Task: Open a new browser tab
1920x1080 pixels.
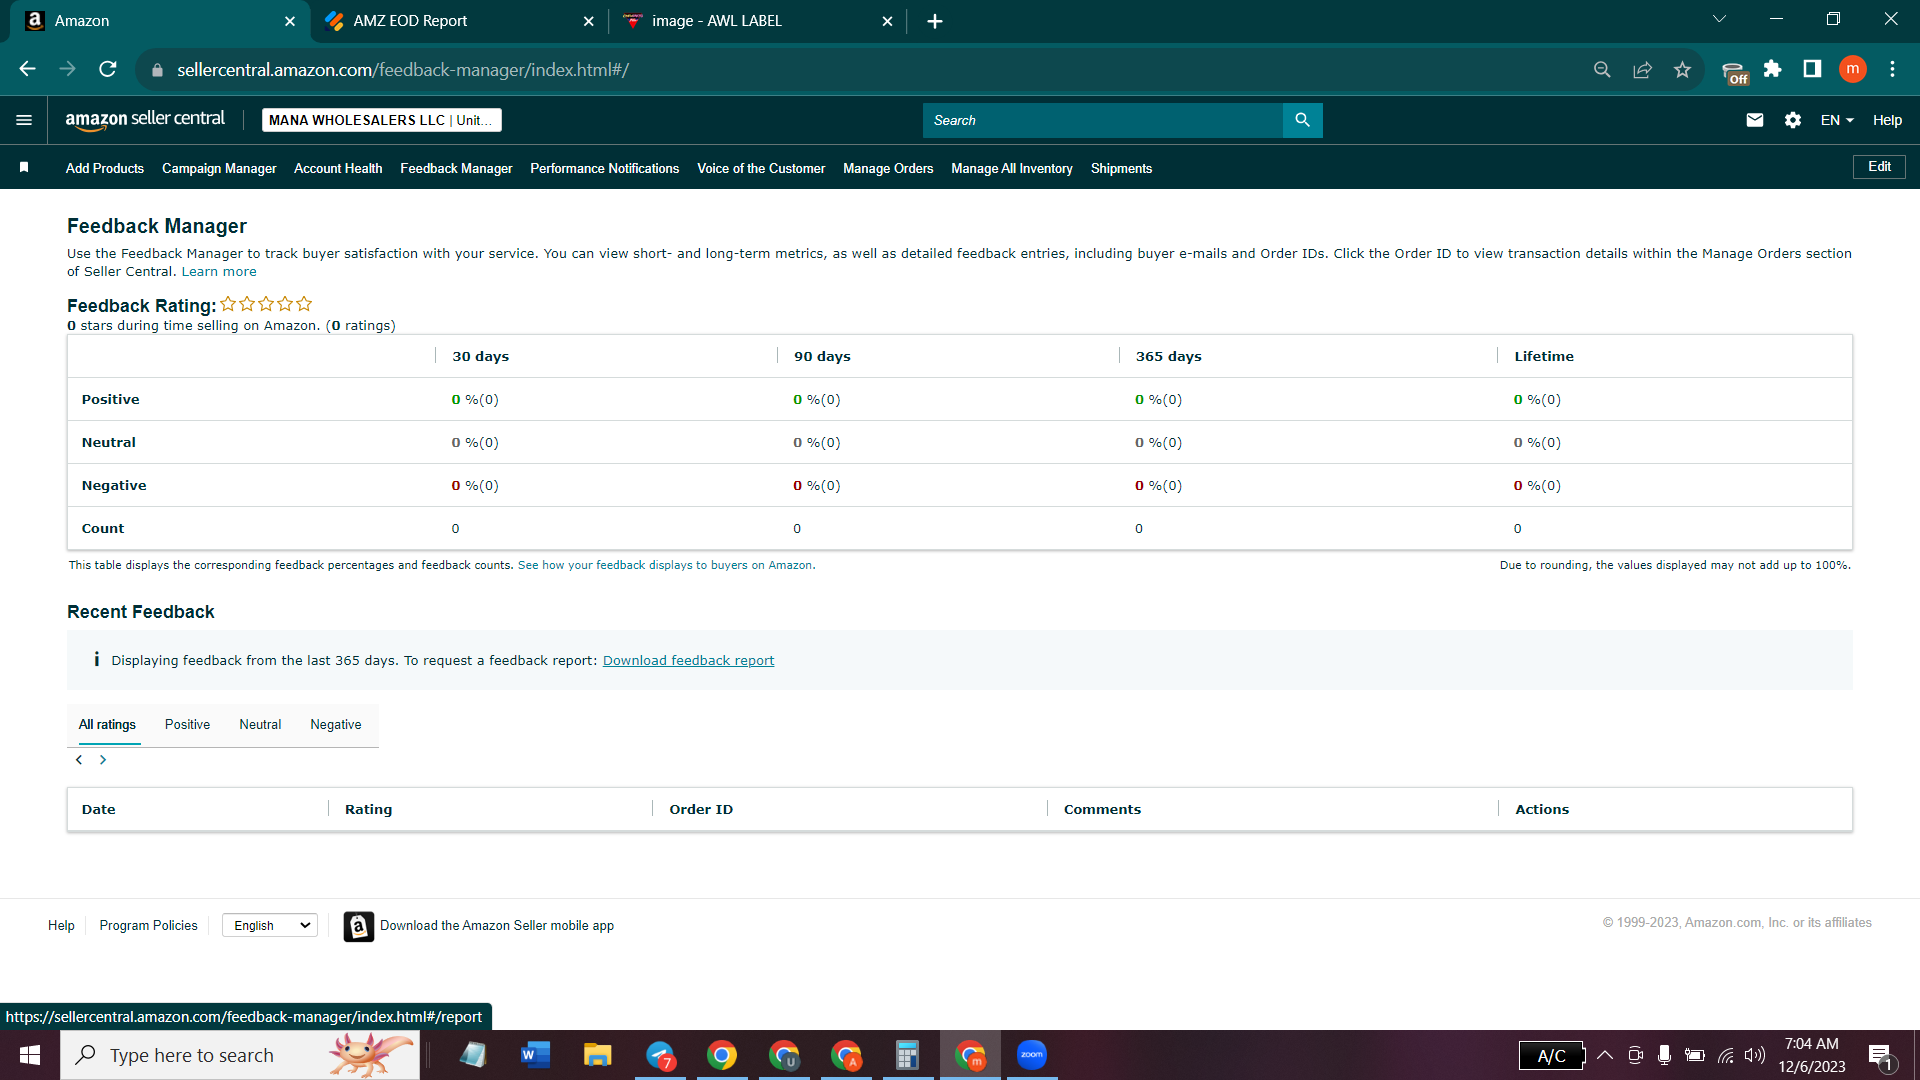Action: [935, 21]
